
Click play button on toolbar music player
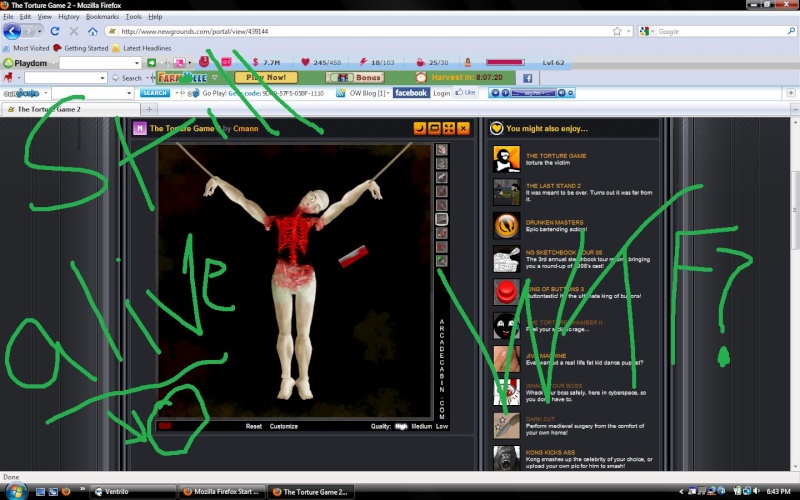click(505, 93)
